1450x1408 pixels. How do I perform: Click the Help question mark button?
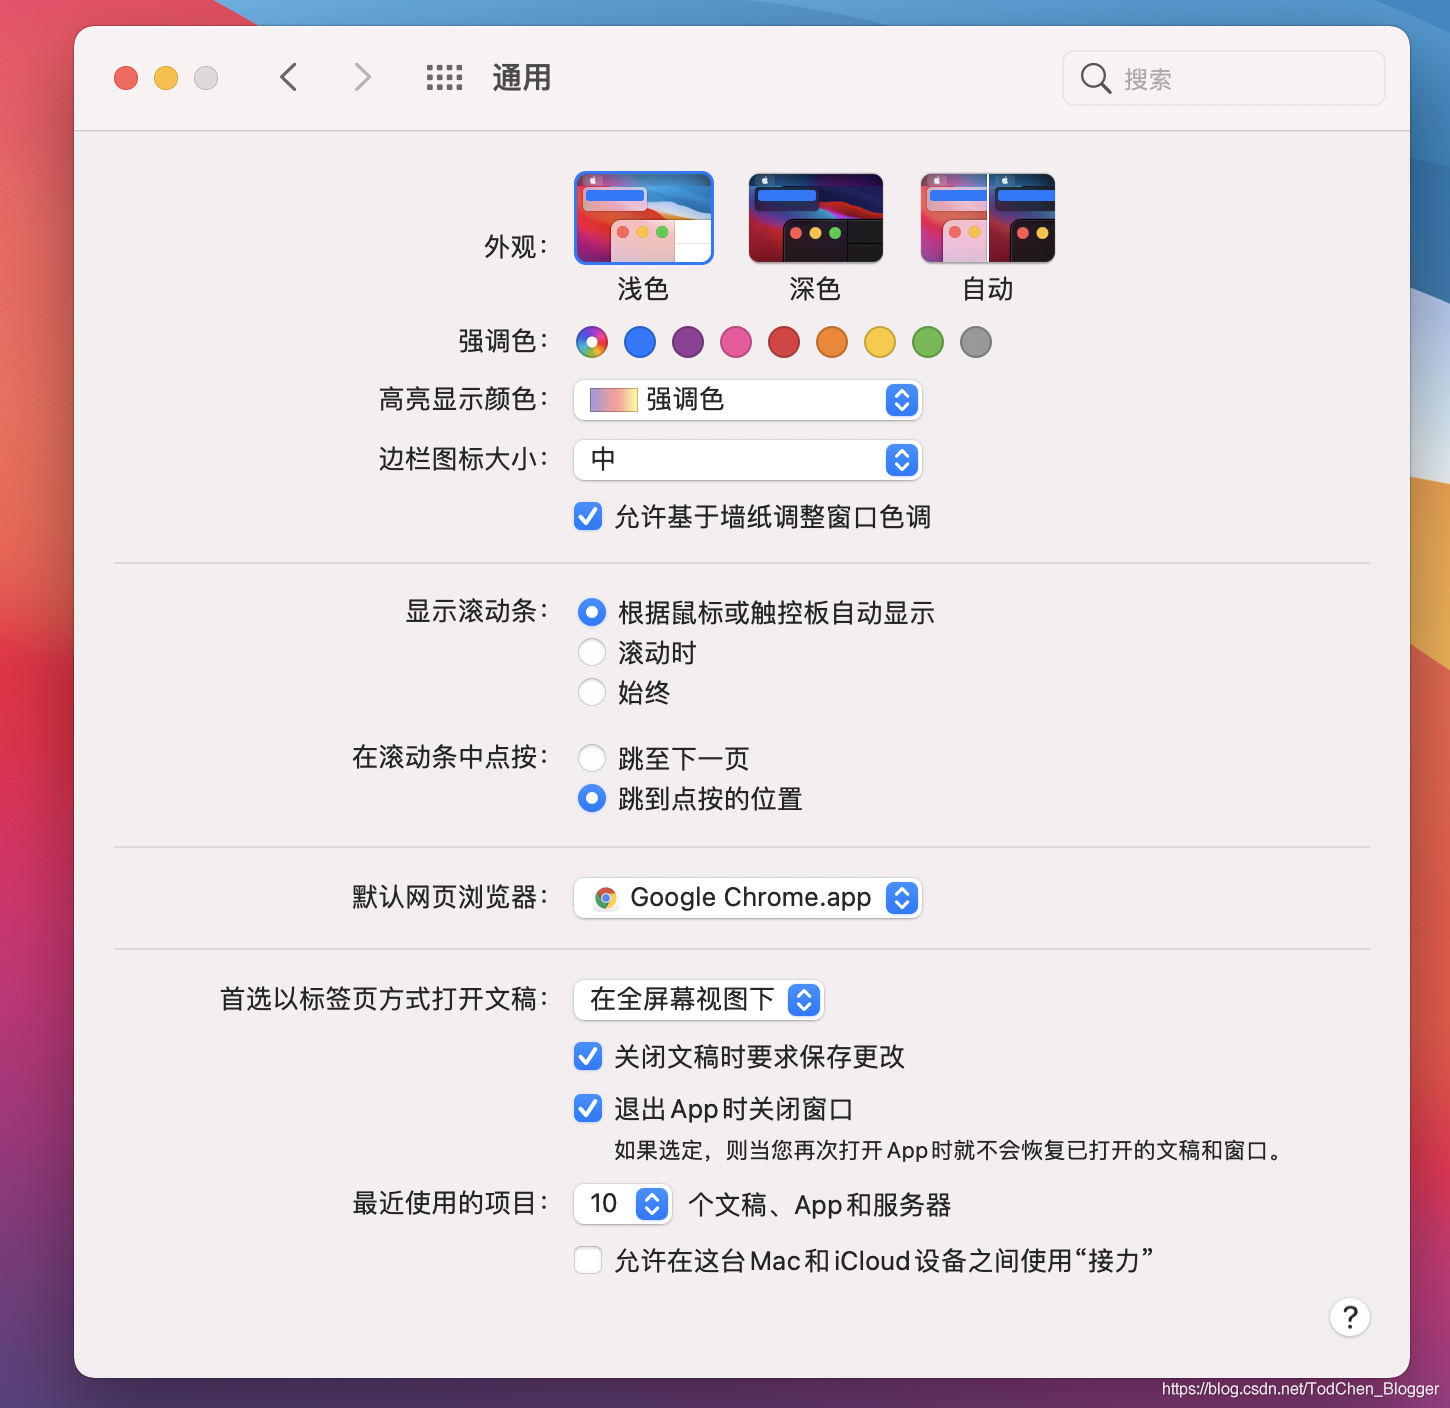click(1350, 1317)
